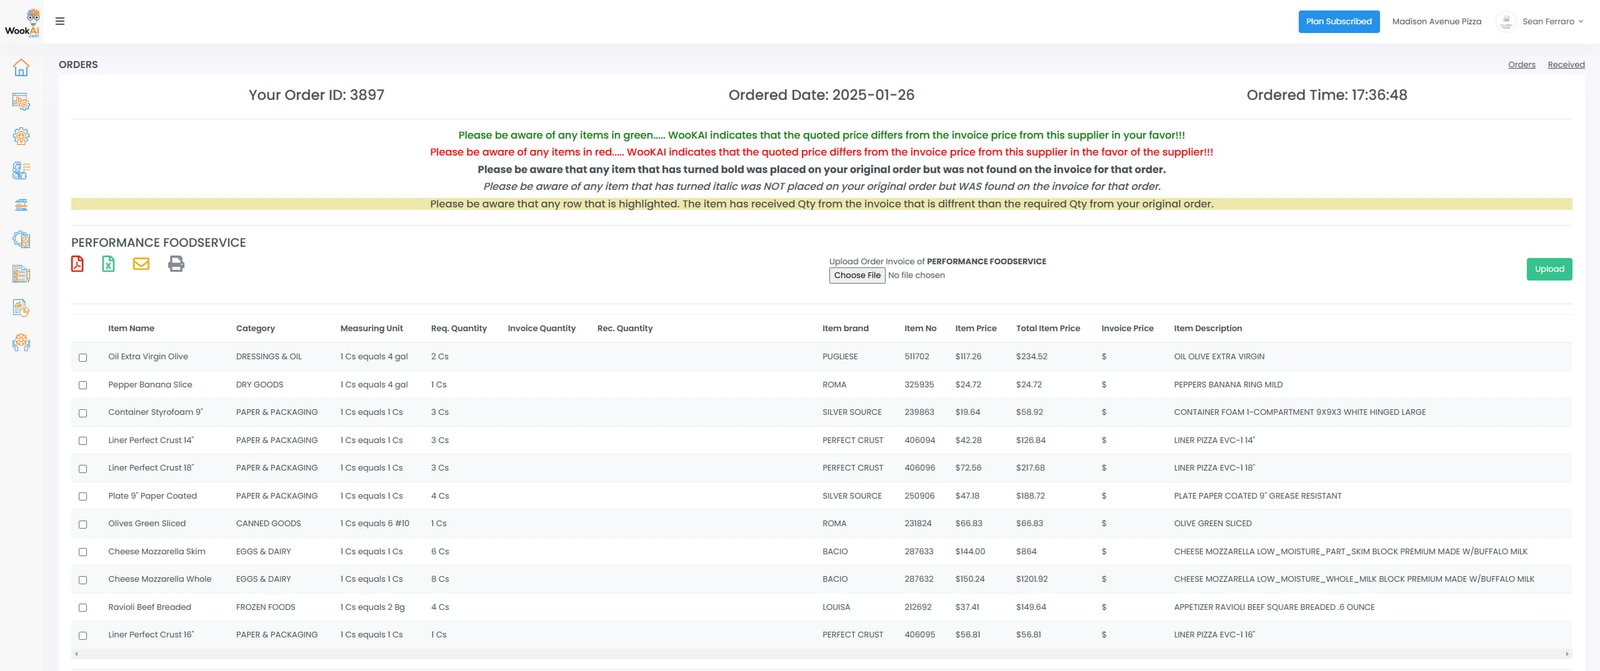Screen dimensions: 1600x671
Task: Click the left arrow of the horizontal scrollbar
Action: tap(77, 654)
